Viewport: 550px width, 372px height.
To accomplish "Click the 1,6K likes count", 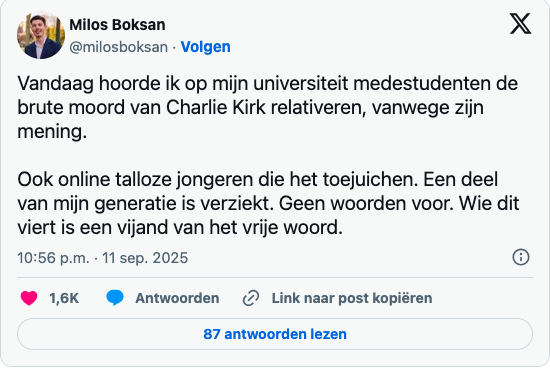I will click(x=64, y=298).
